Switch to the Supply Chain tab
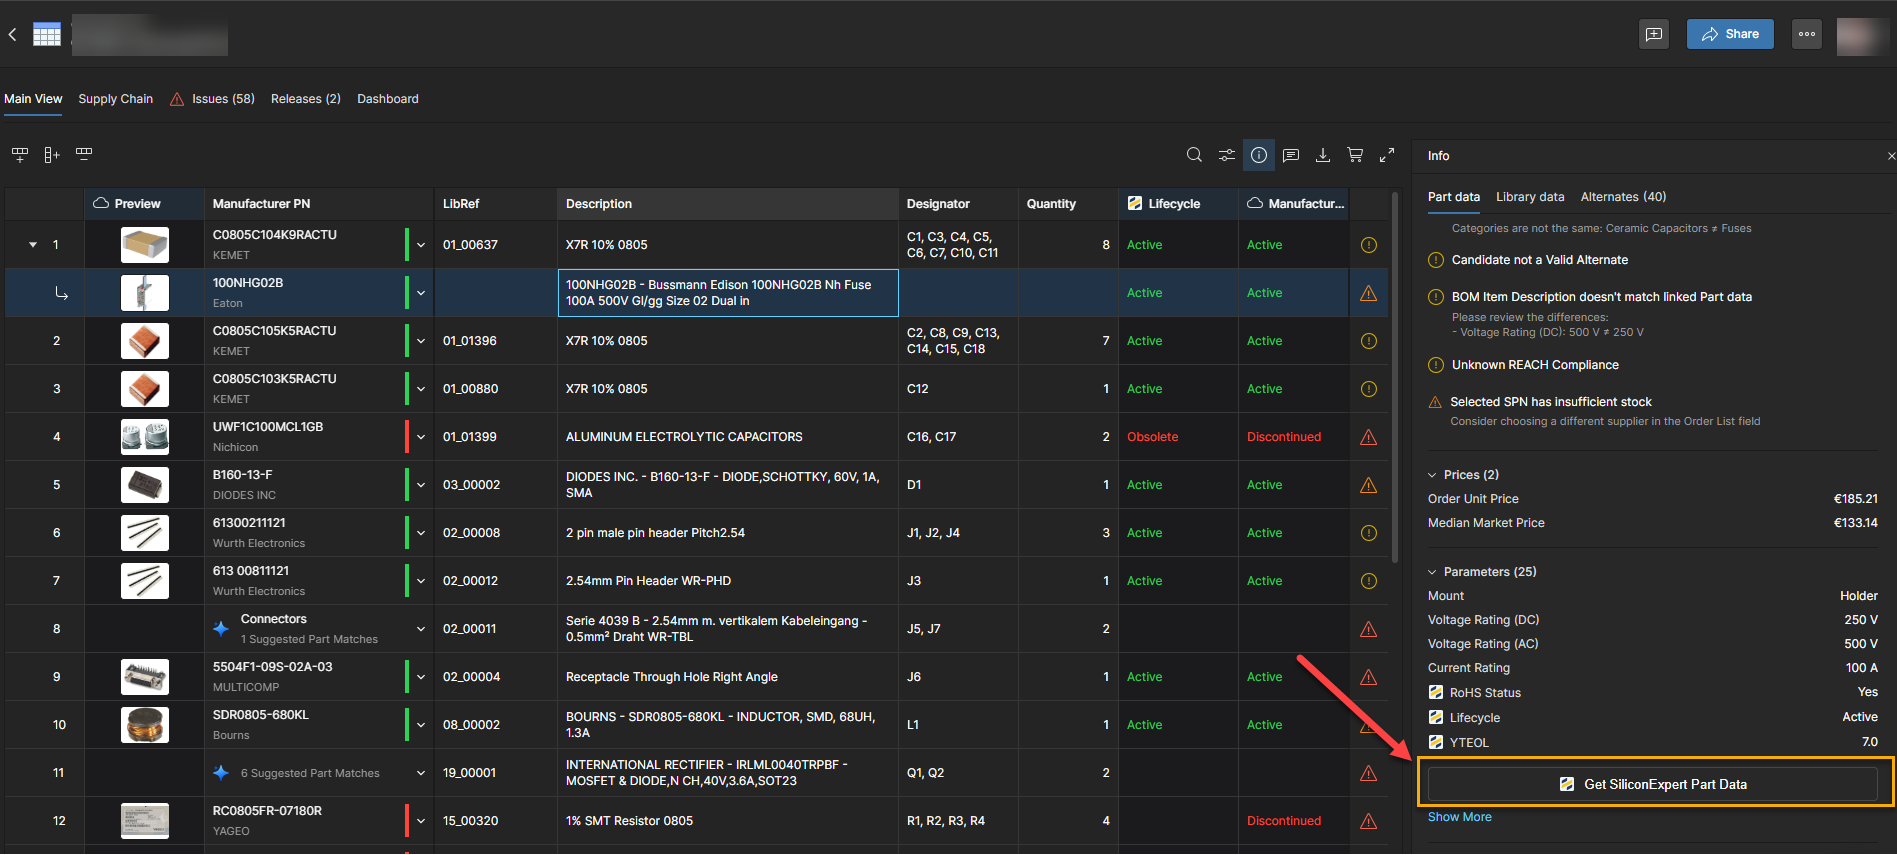 [116, 99]
